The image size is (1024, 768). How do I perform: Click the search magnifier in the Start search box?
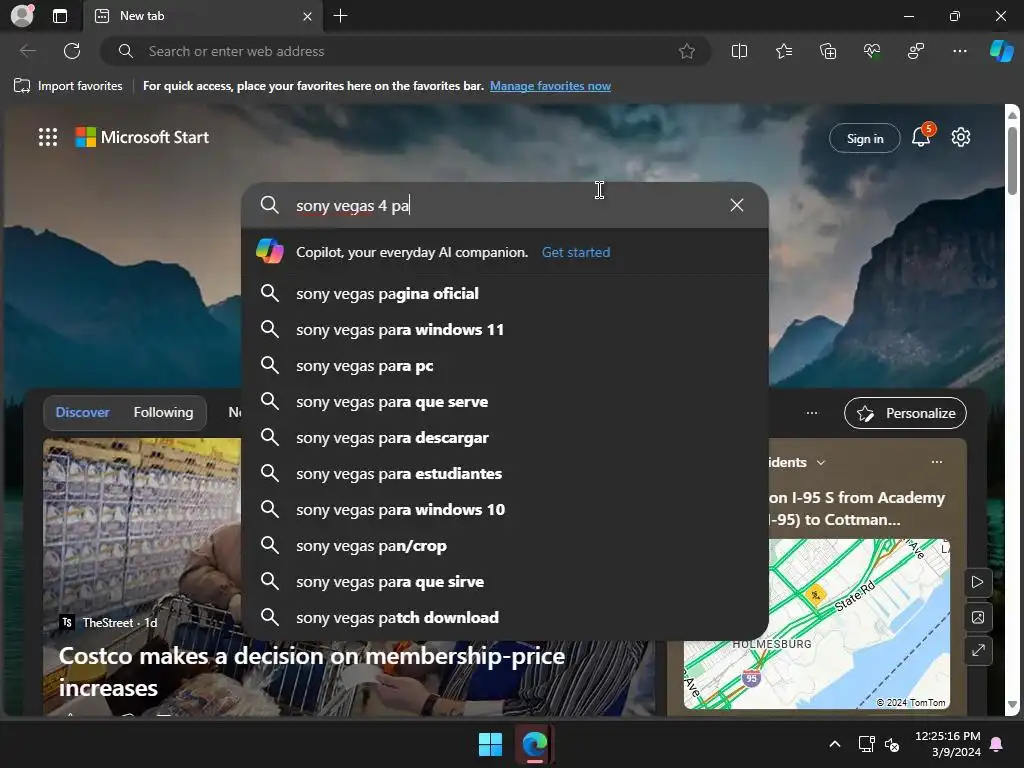coord(270,205)
